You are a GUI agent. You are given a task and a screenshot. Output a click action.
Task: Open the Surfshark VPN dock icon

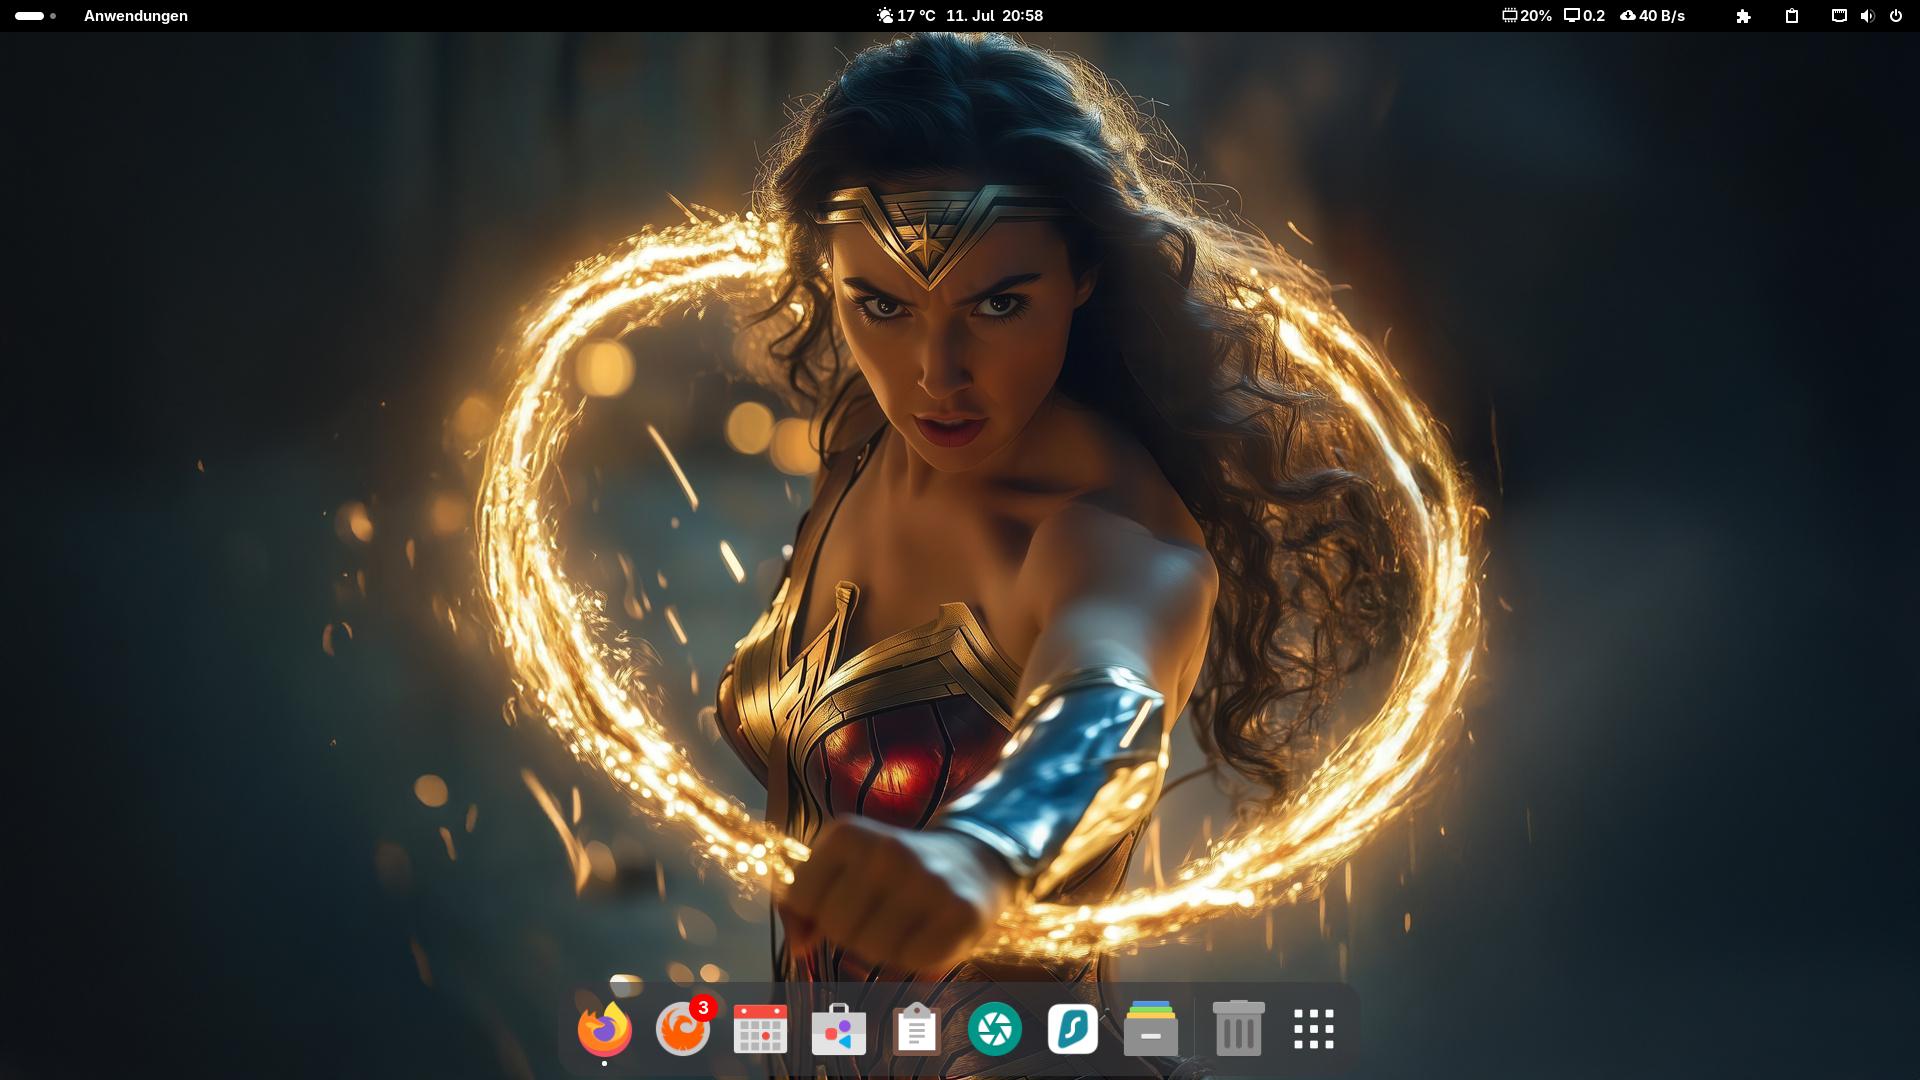[1072, 1029]
